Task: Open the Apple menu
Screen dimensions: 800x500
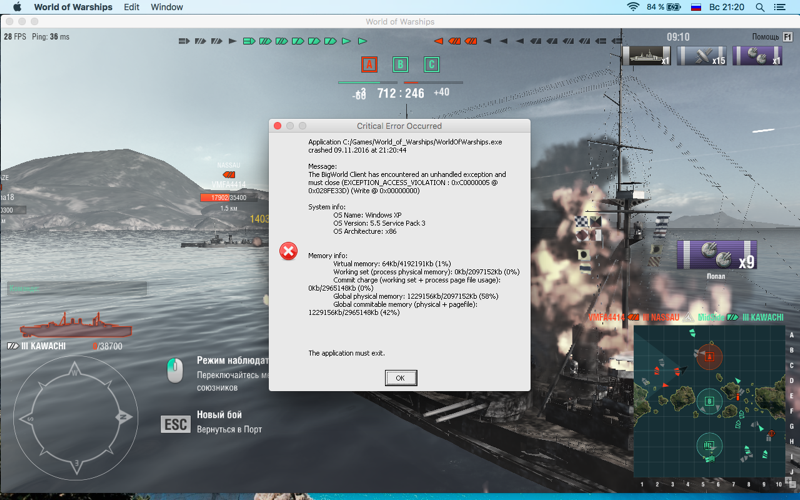Action: (x=17, y=7)
